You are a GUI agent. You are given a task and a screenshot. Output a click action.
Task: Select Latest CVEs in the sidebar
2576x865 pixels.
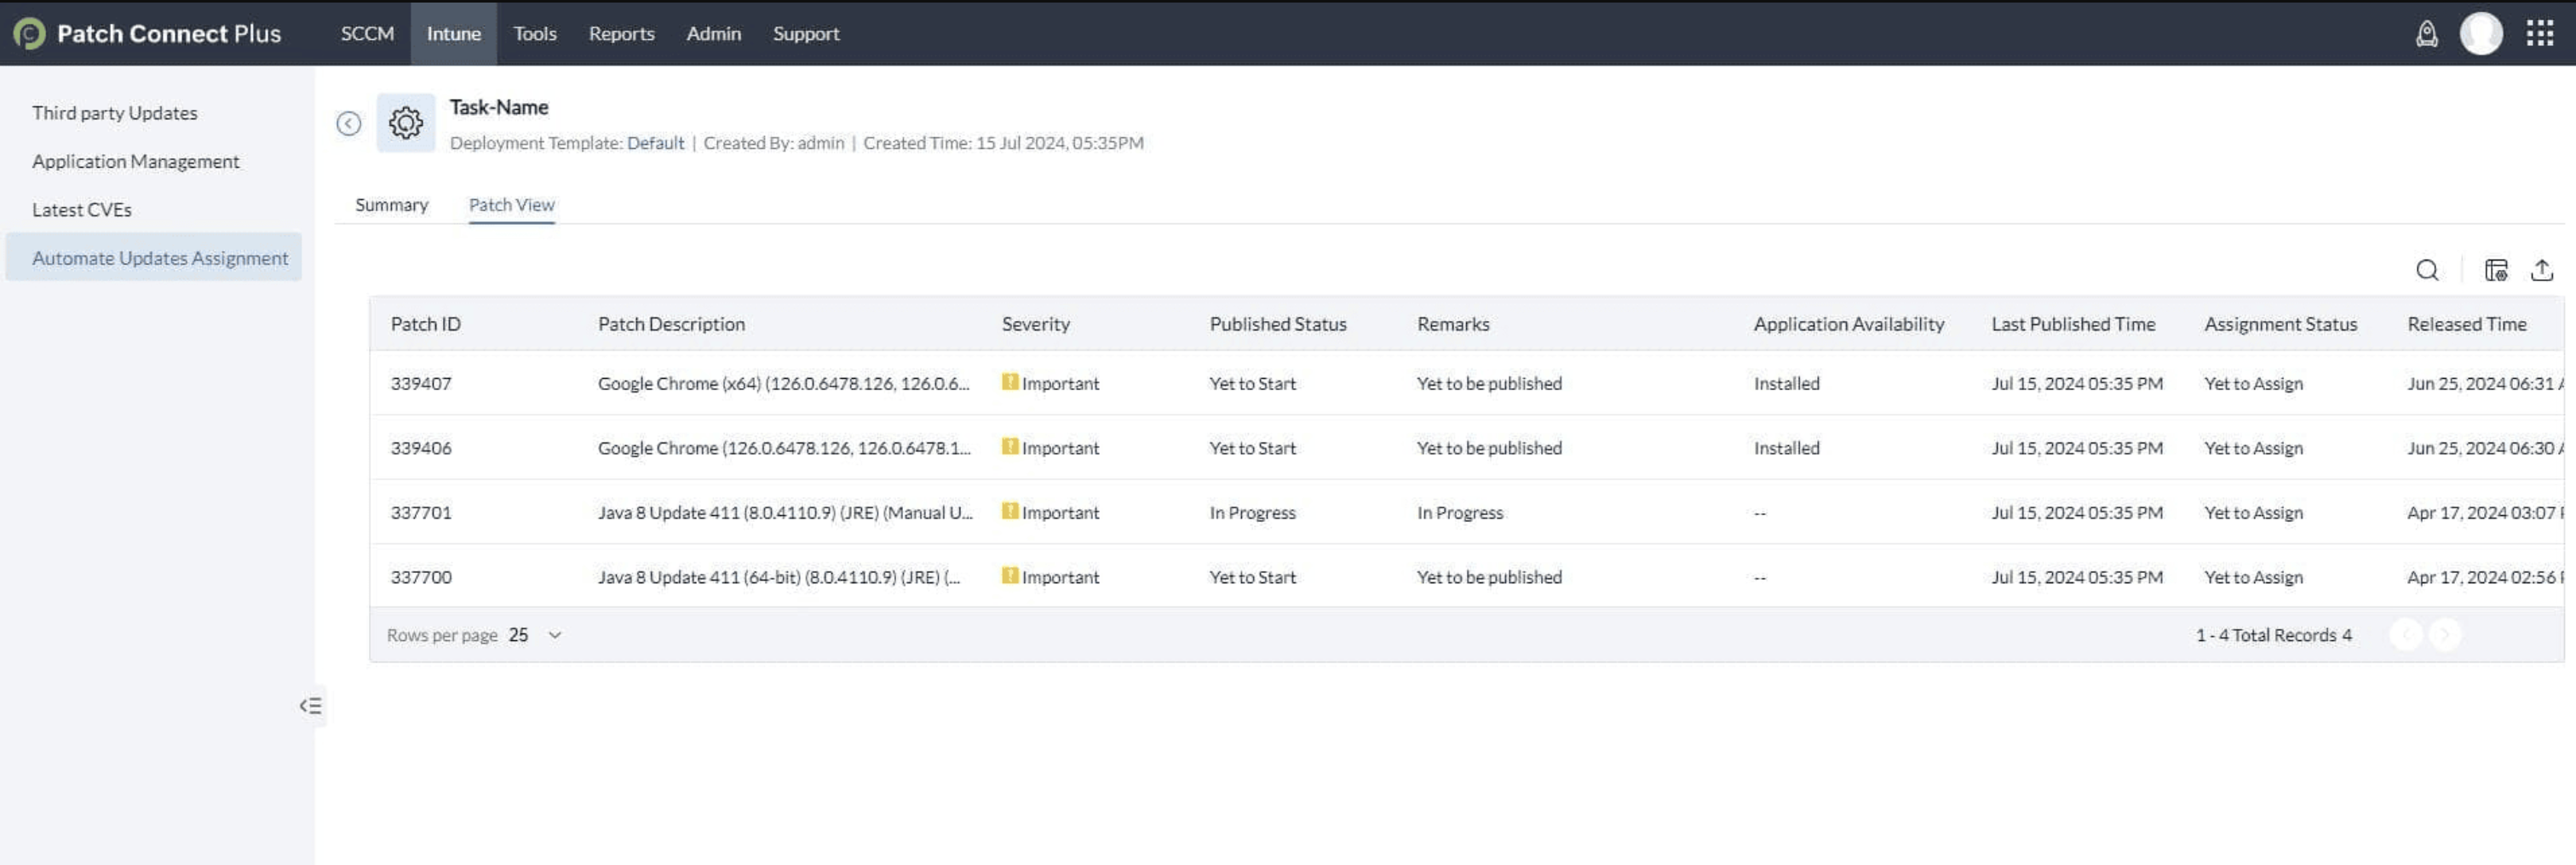82,210
